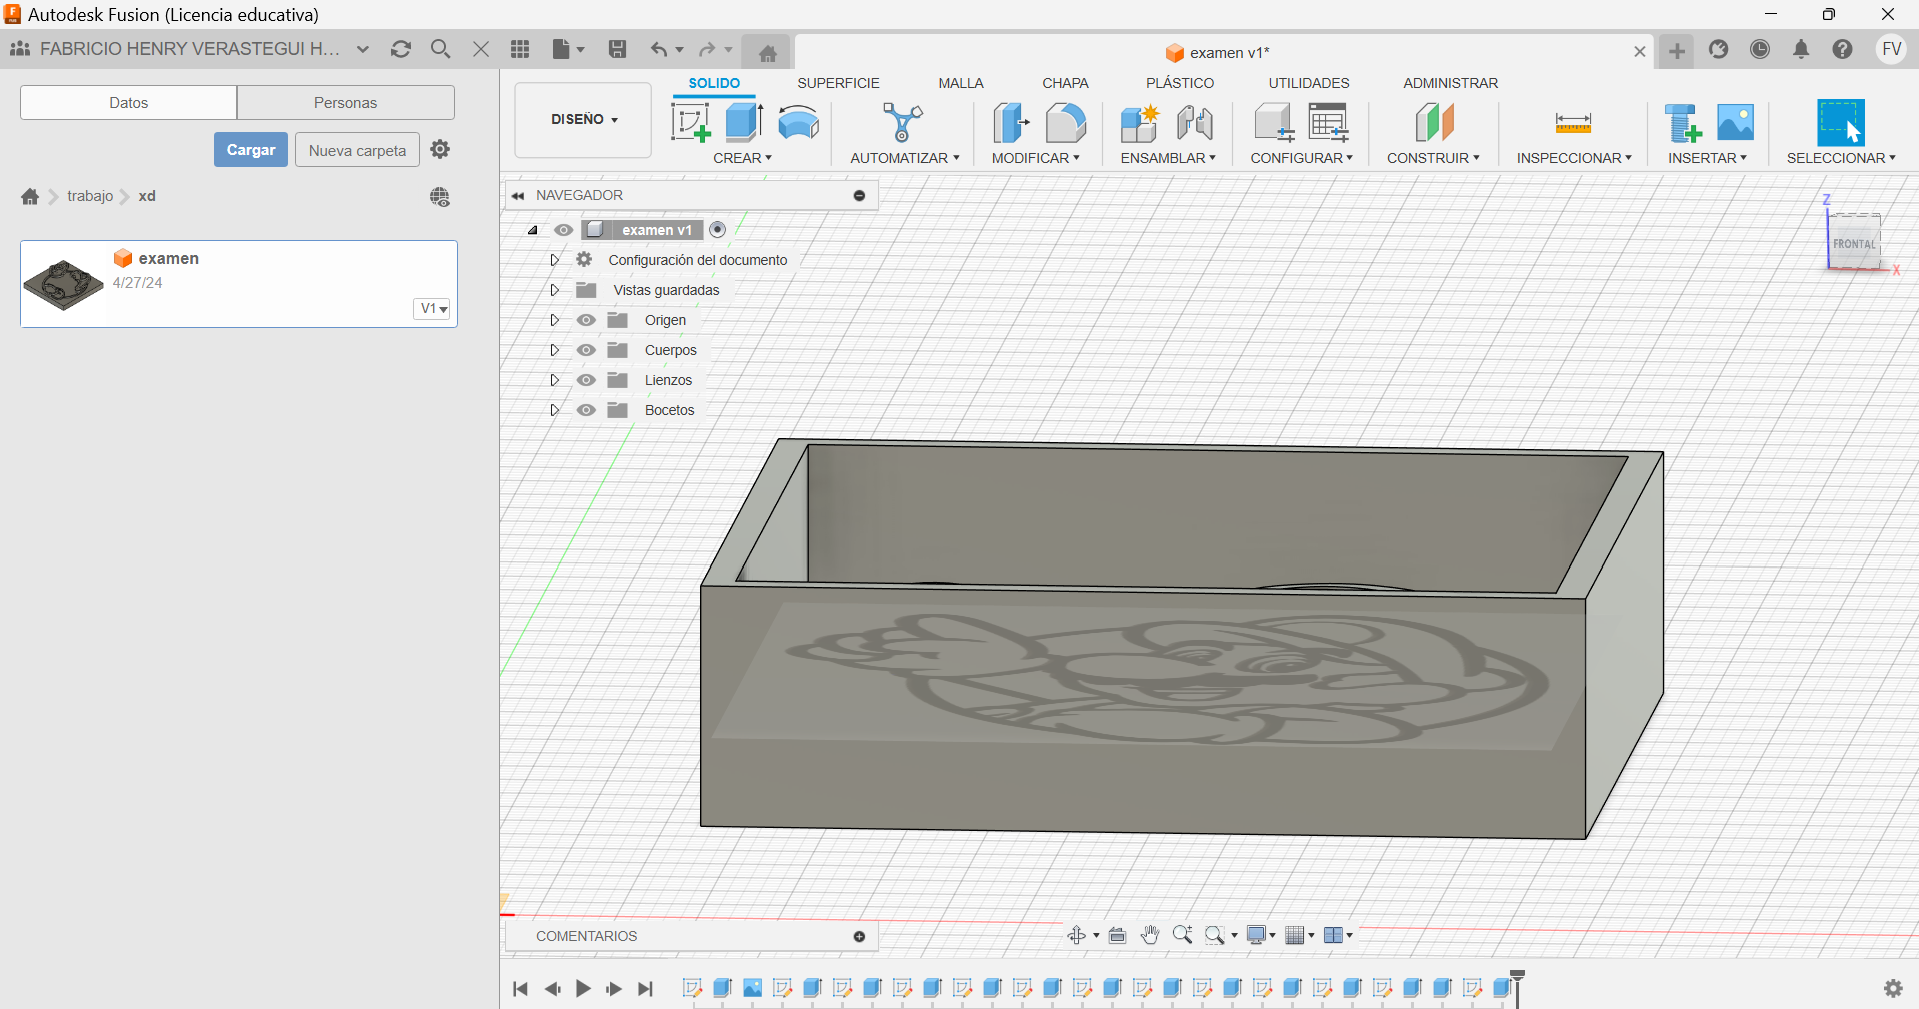Activate the Select tool icon
The width and height of the screenshot is (1919, 1009).
(1840, 122)
